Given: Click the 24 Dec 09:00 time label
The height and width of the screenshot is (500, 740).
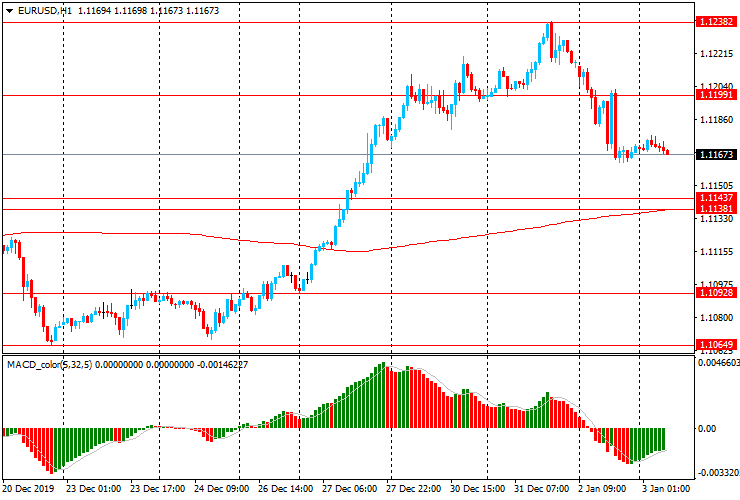Looking at the screenshot, I should (221, 488).
